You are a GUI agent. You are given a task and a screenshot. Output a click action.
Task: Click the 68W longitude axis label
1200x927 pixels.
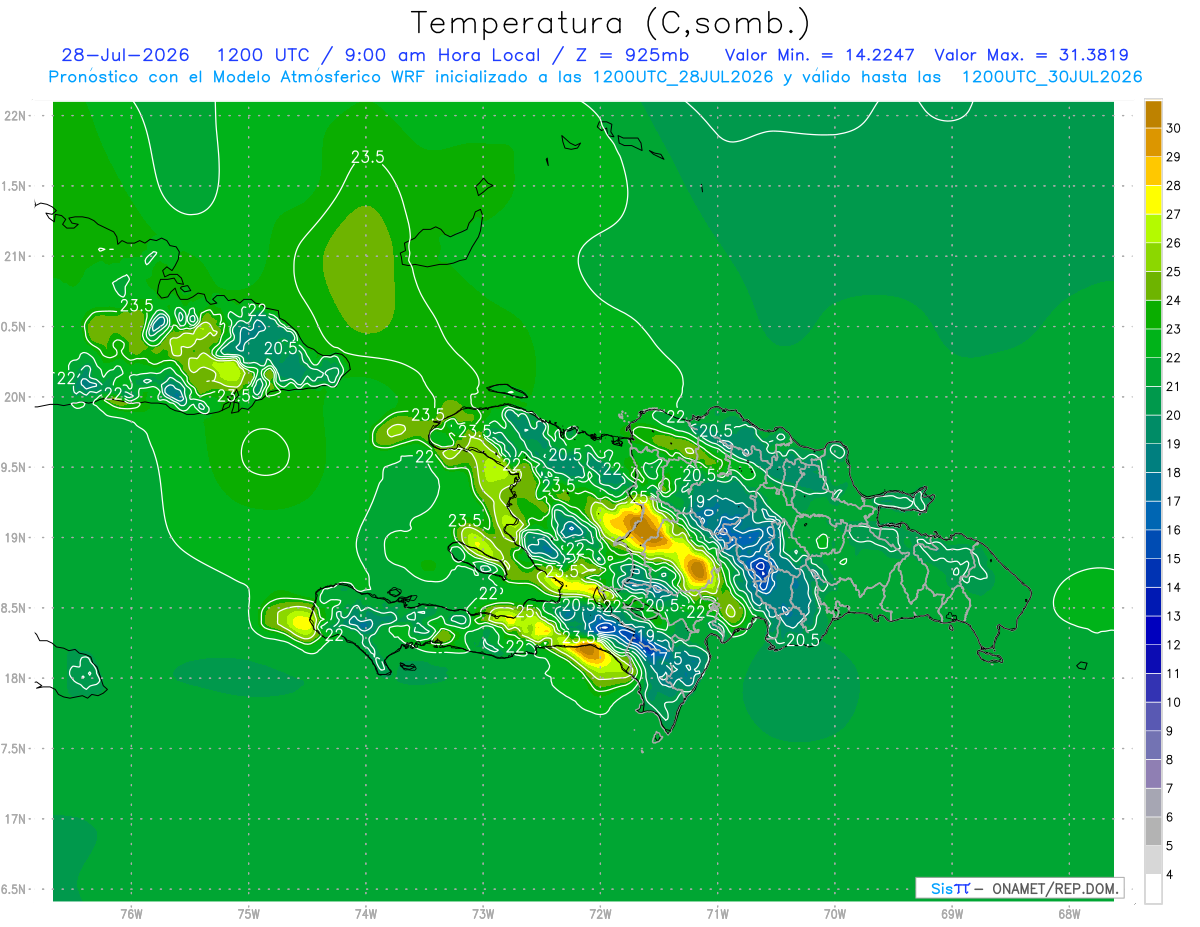point(1069,914)
